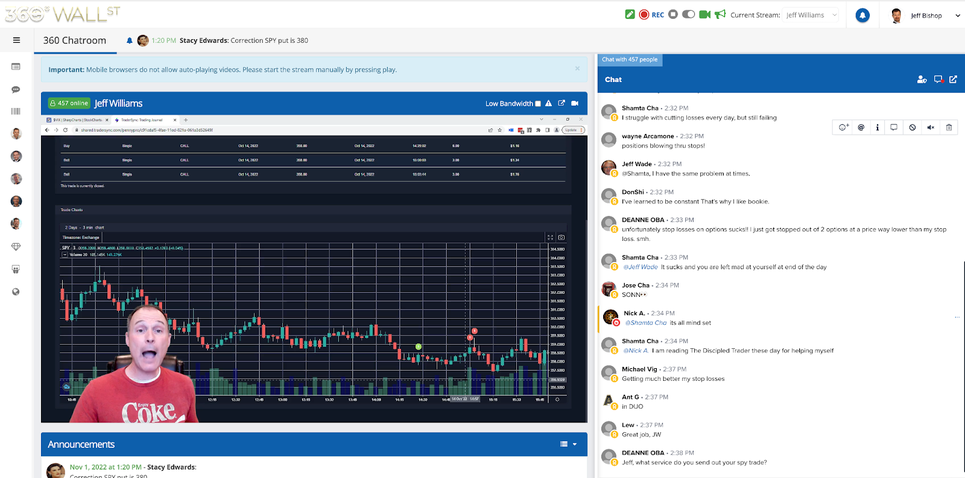Click the Announcements panel header title
965x478 pixels.
[81, 444]
